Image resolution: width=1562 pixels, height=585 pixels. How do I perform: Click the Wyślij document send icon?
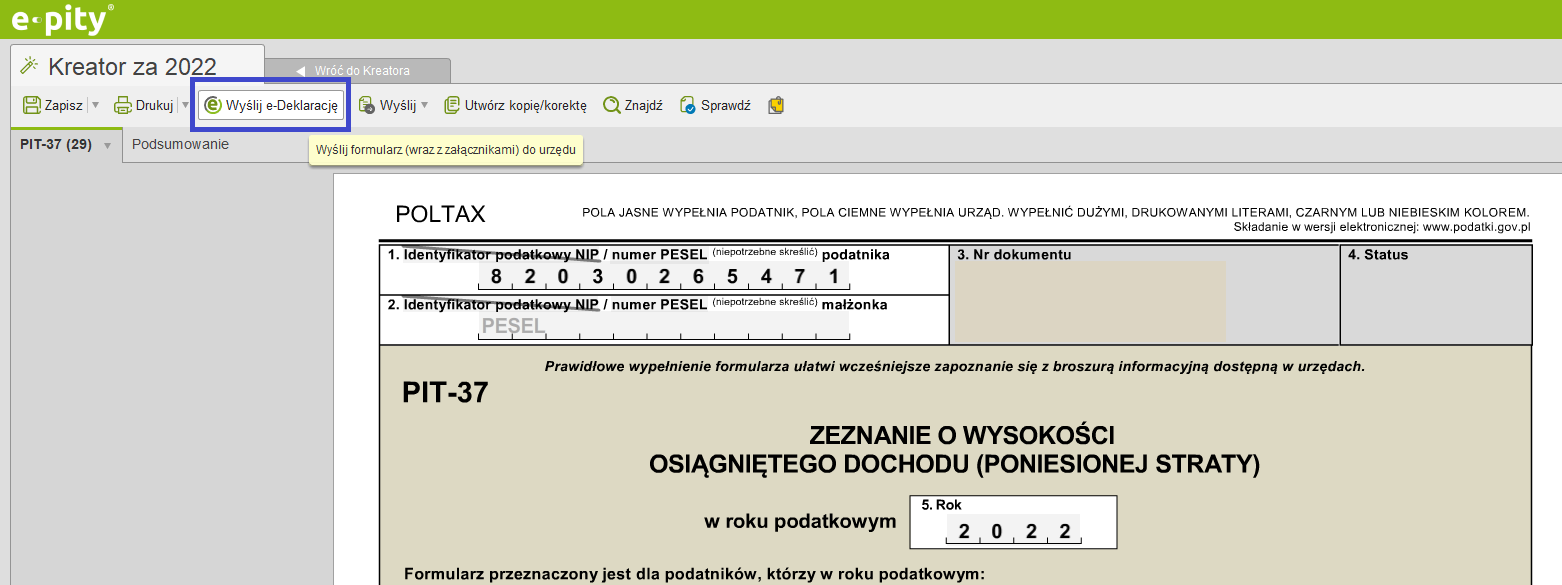367,105
